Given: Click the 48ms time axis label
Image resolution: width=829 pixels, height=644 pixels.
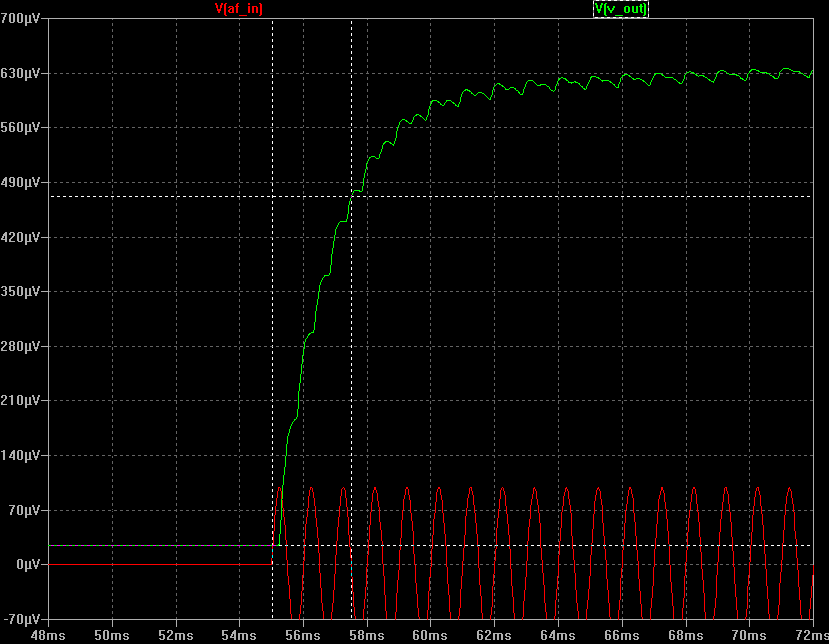Looking at the screenshot, I should 47,635.
